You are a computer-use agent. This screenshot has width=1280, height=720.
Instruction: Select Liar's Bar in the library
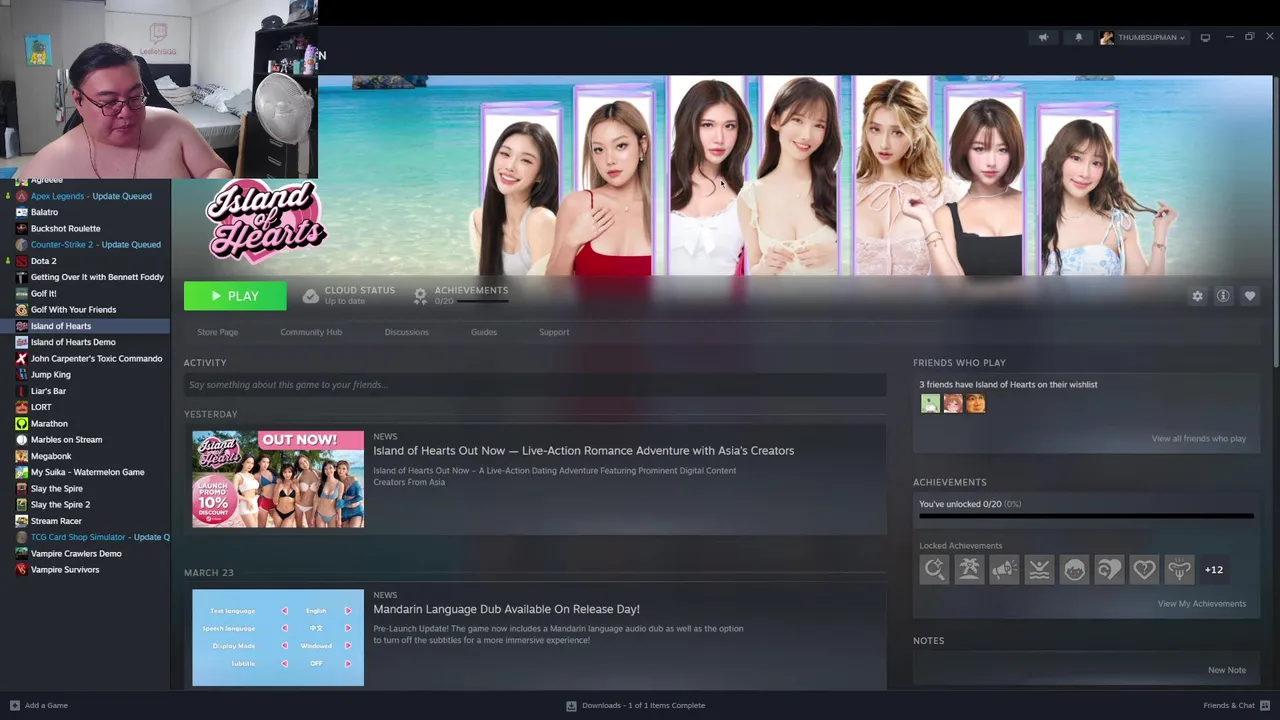click(48, 391)
